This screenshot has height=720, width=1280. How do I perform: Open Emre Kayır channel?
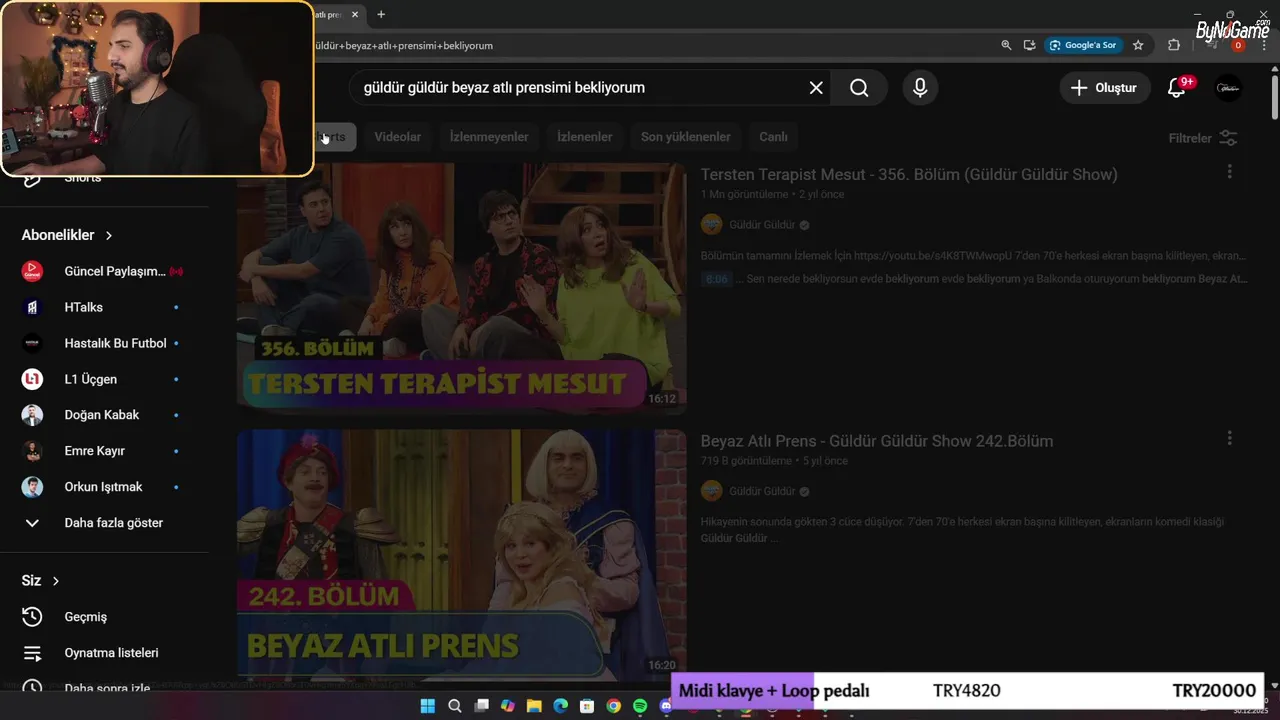tap(104, 451)
